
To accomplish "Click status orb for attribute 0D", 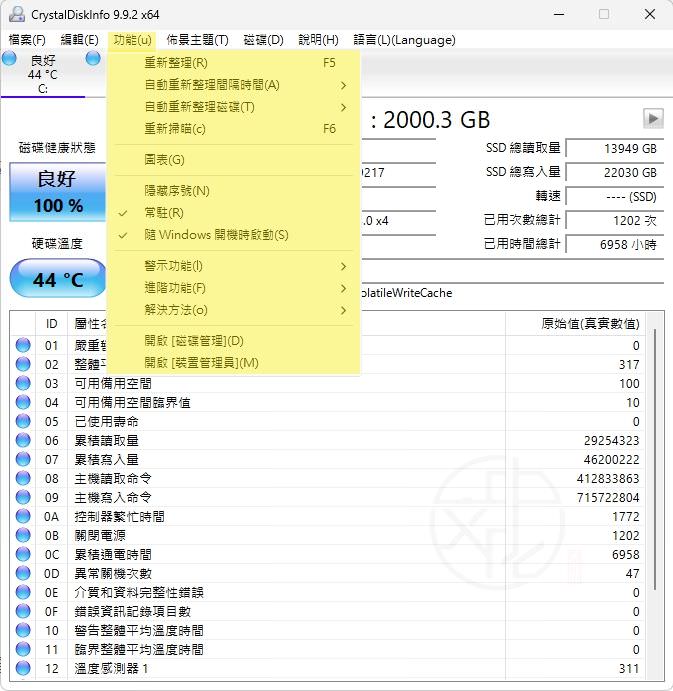I will click(23, 573).
